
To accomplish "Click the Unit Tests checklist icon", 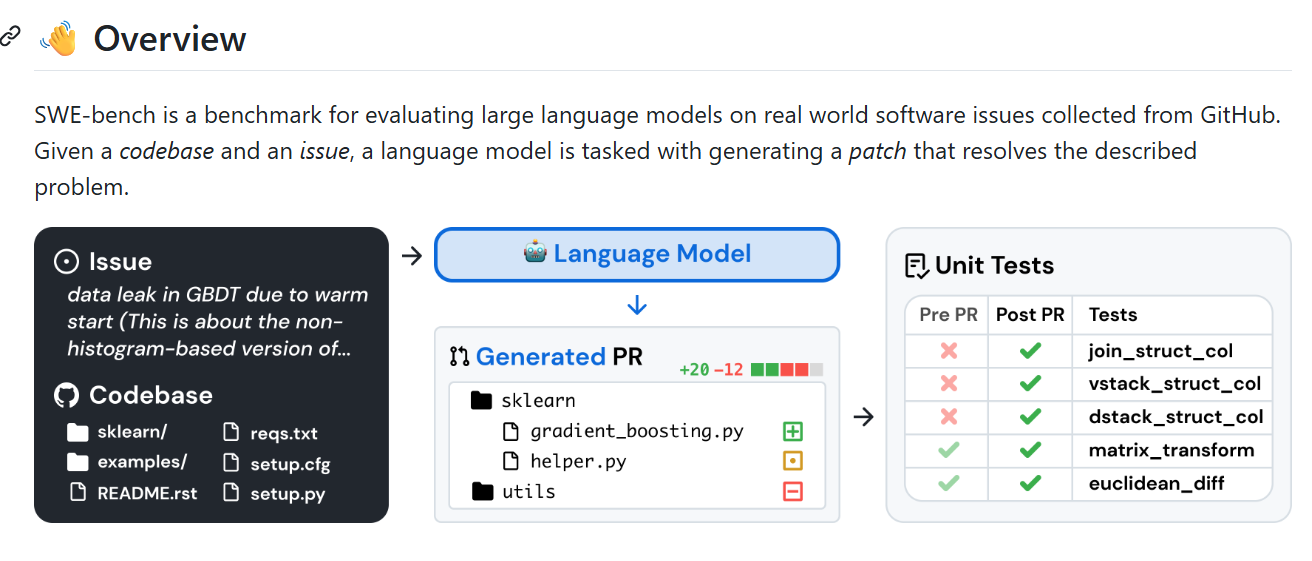I will [x=917, y=266].
